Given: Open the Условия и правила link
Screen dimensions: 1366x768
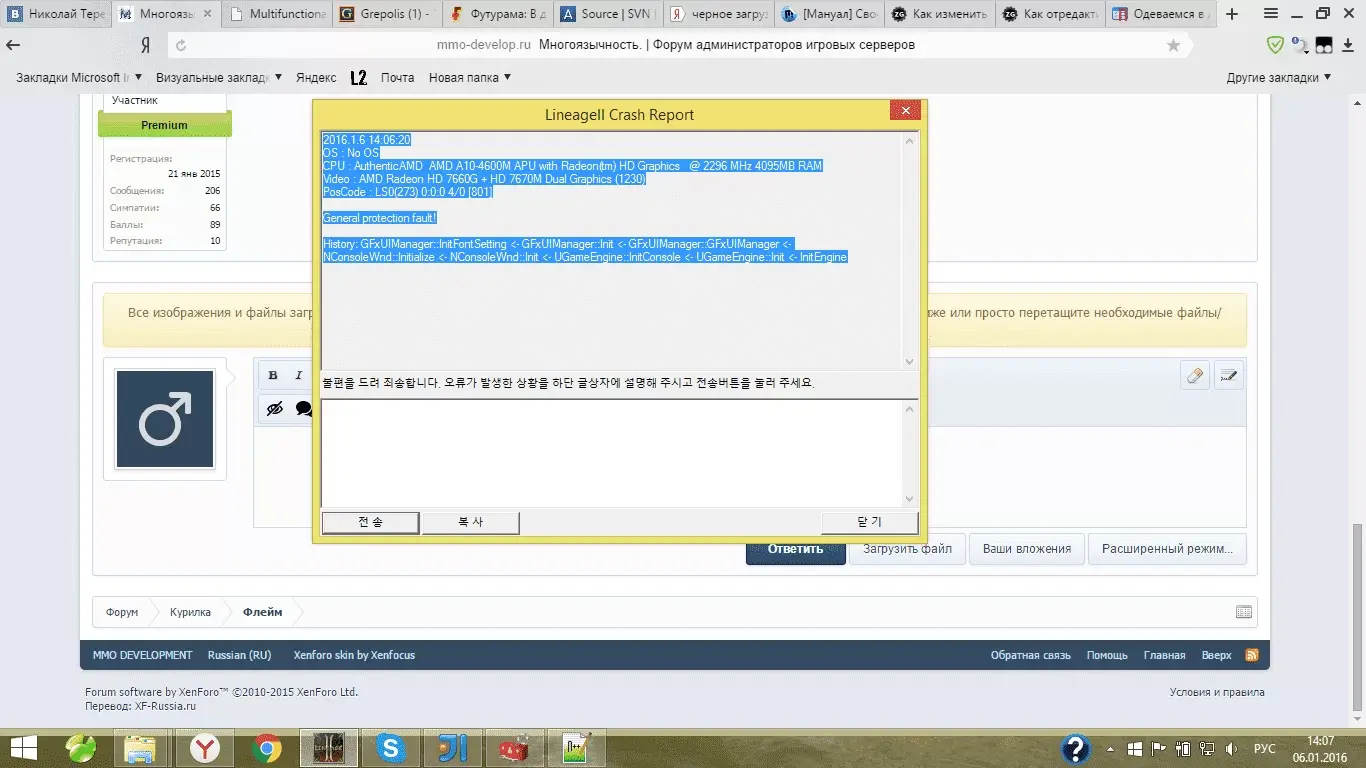Looking at the screenshot, I should (x=1217, y=692).
